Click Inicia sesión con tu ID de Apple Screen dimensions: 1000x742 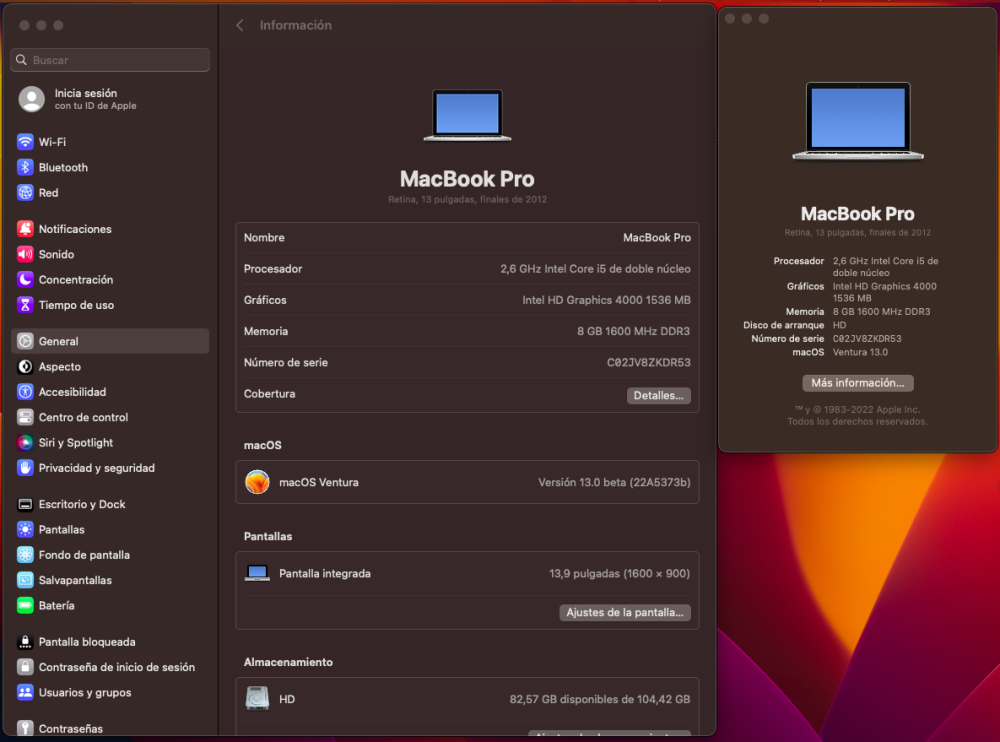95,99
